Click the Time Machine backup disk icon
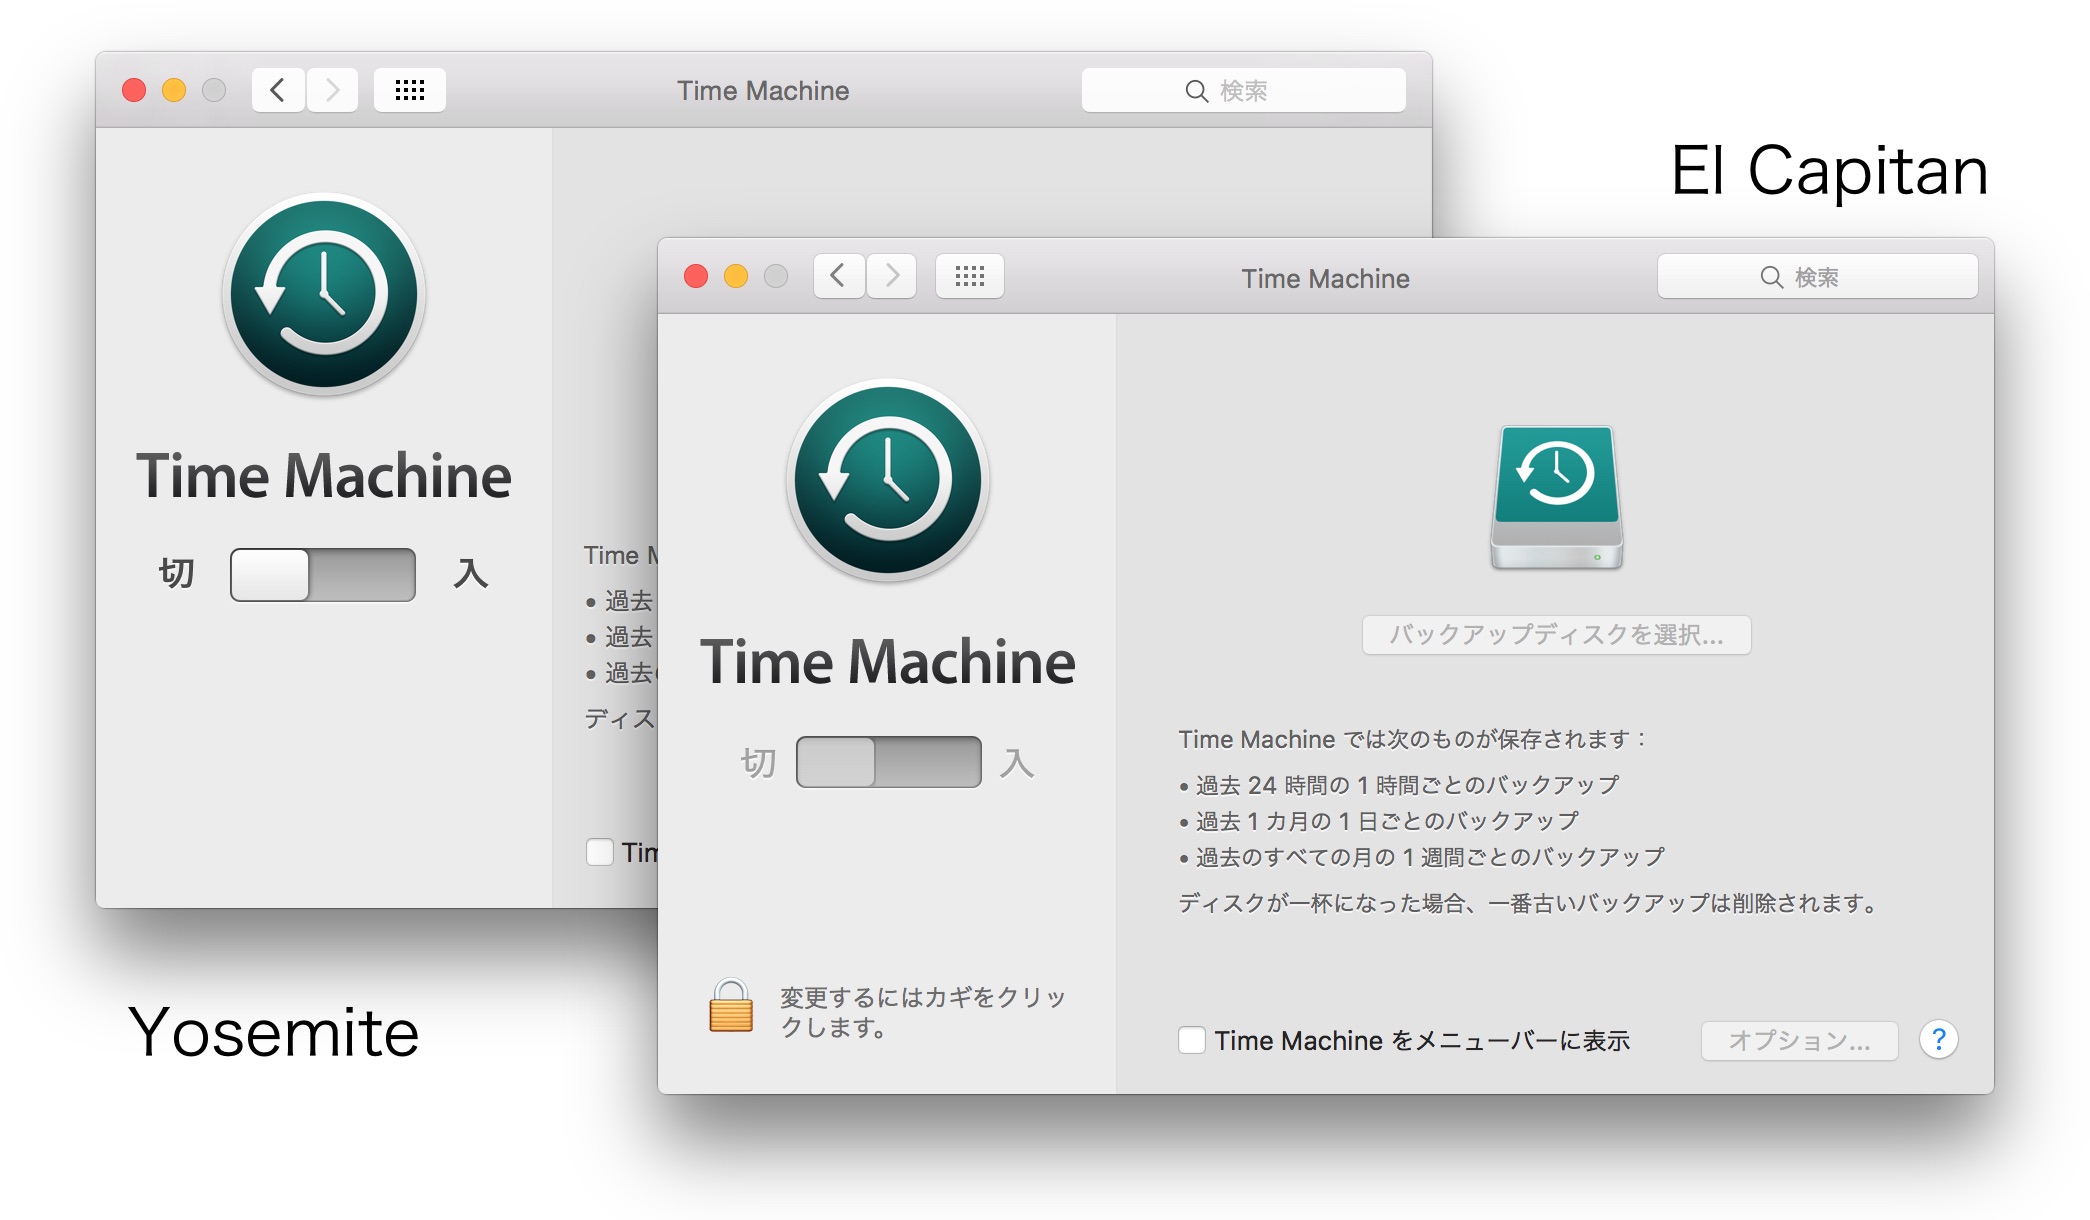 [1556, 497]
